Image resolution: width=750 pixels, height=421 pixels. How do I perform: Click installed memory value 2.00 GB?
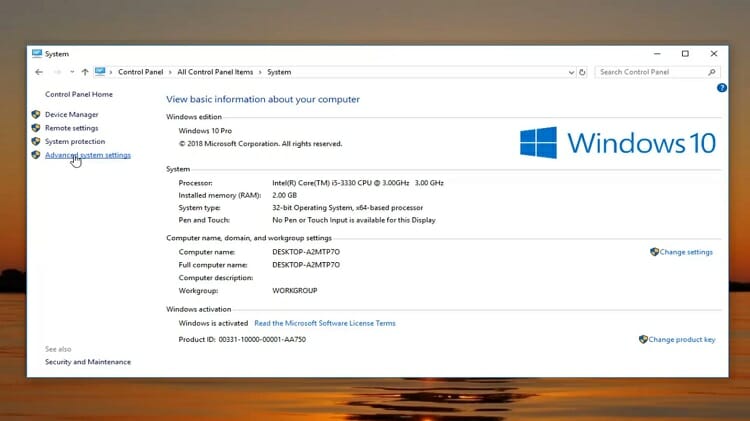click(x=285, y=195)
